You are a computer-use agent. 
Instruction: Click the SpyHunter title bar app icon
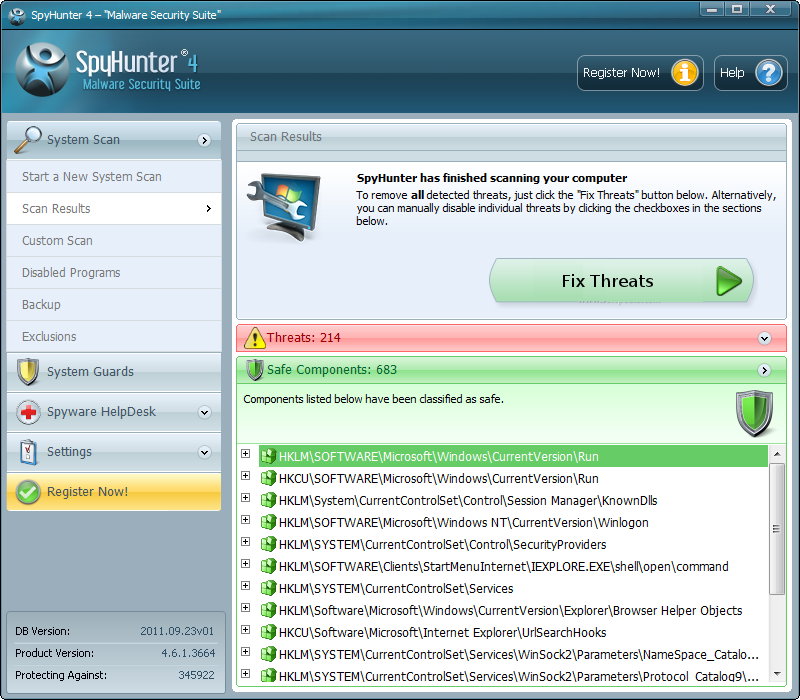pos(17,15)
